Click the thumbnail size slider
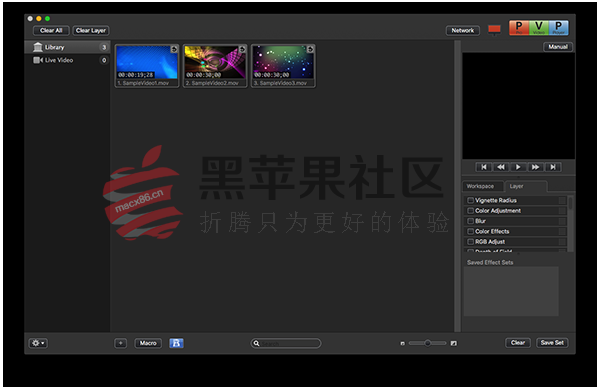 (427, 343)
